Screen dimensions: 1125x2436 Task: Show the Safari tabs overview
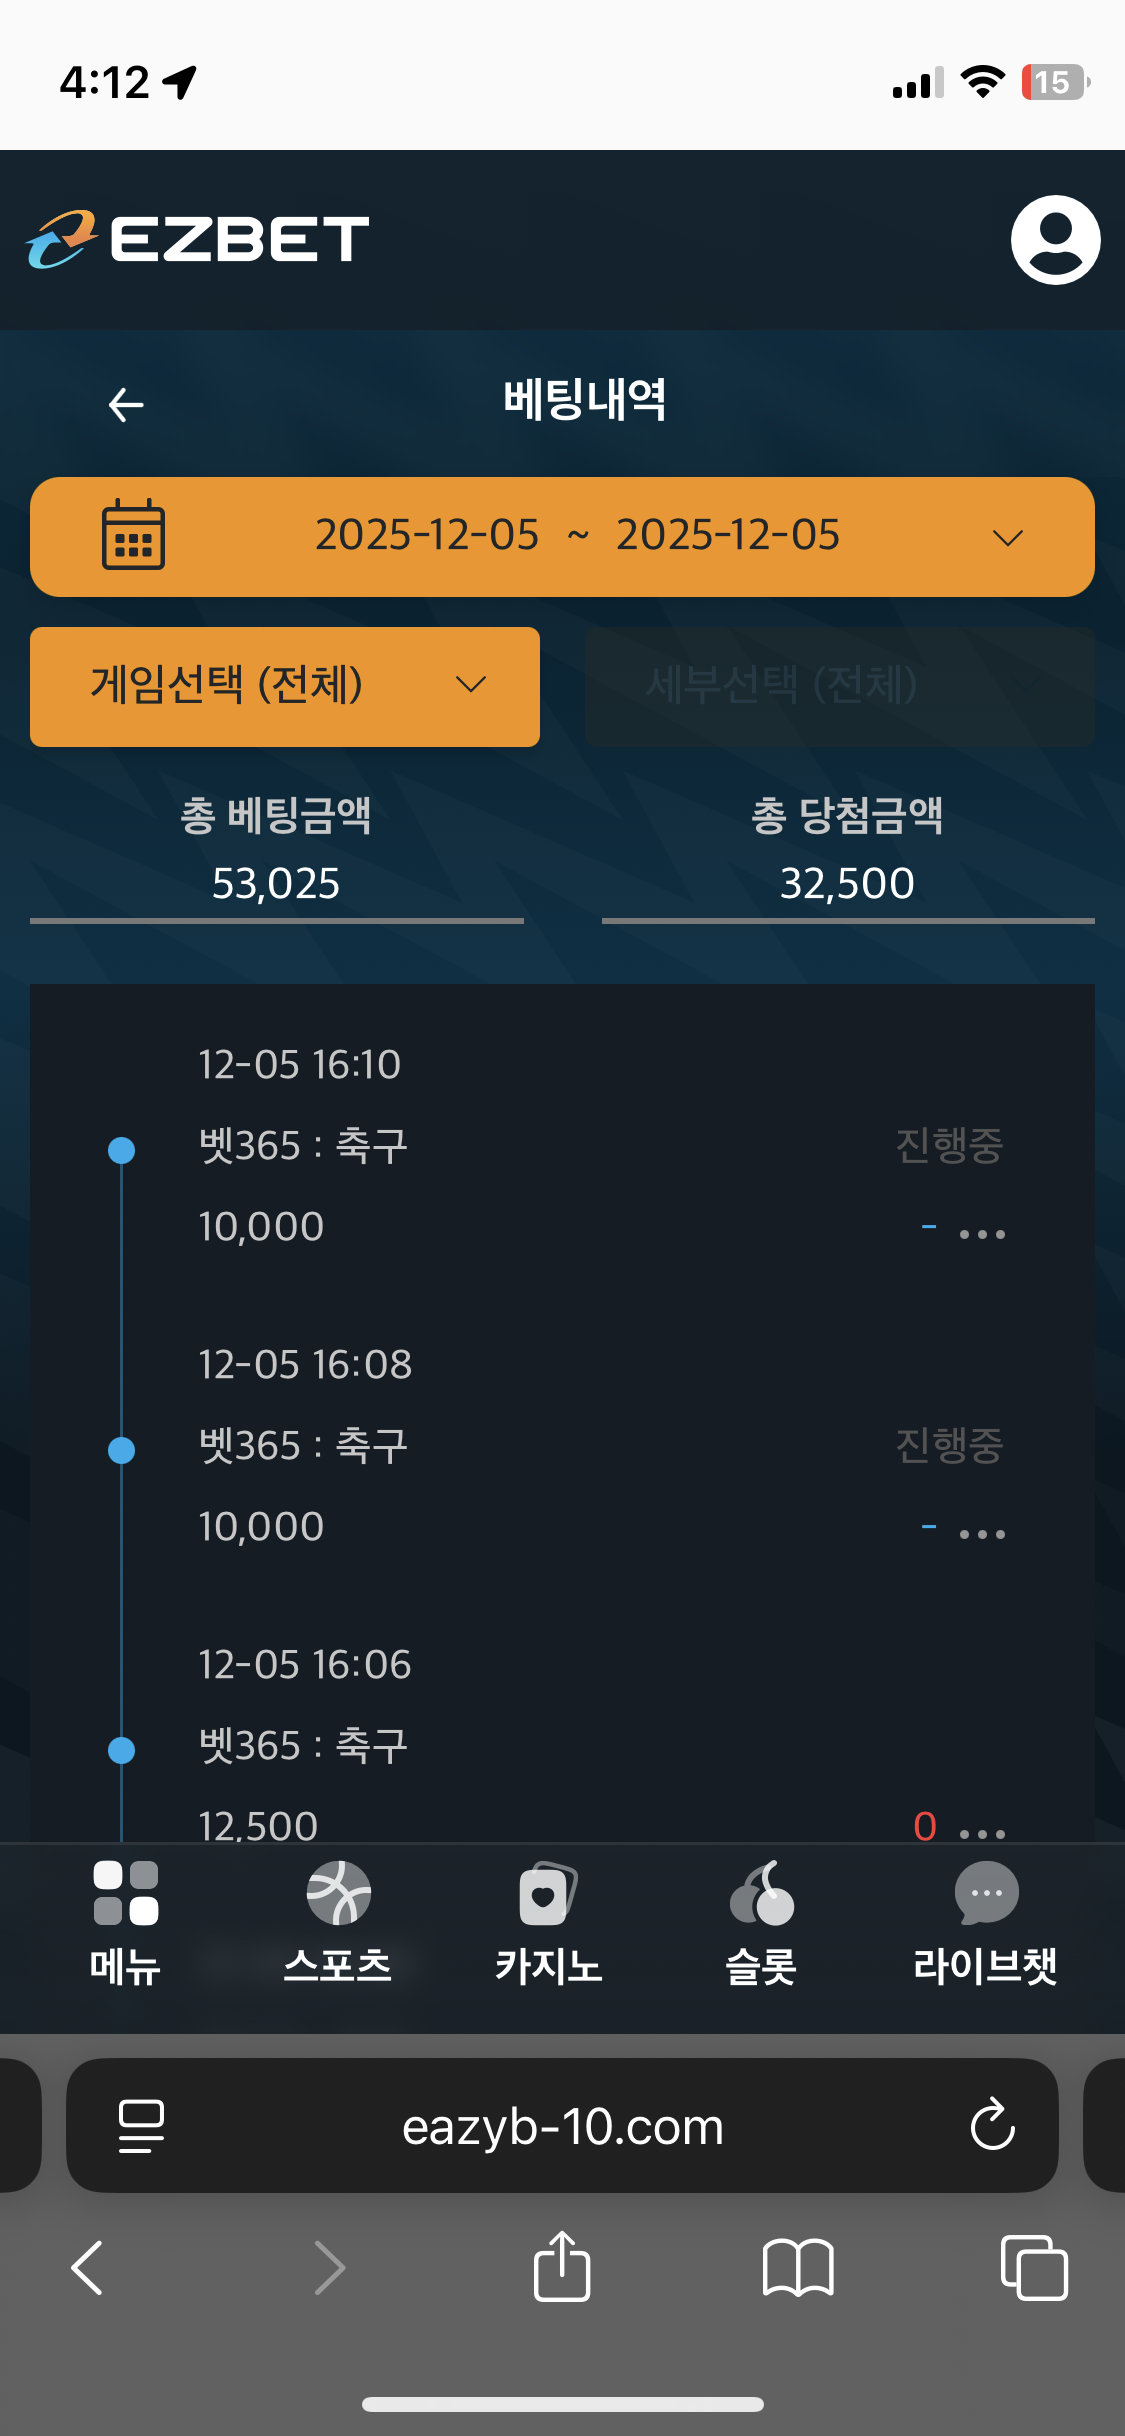(x=1034, y=2267)
